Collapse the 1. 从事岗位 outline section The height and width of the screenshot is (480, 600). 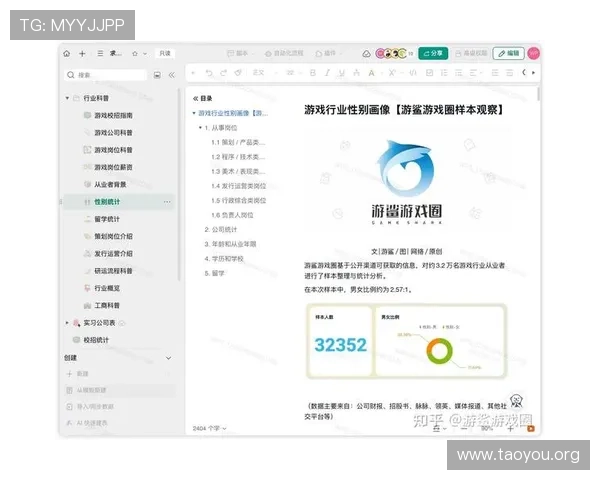coord(200,127)
